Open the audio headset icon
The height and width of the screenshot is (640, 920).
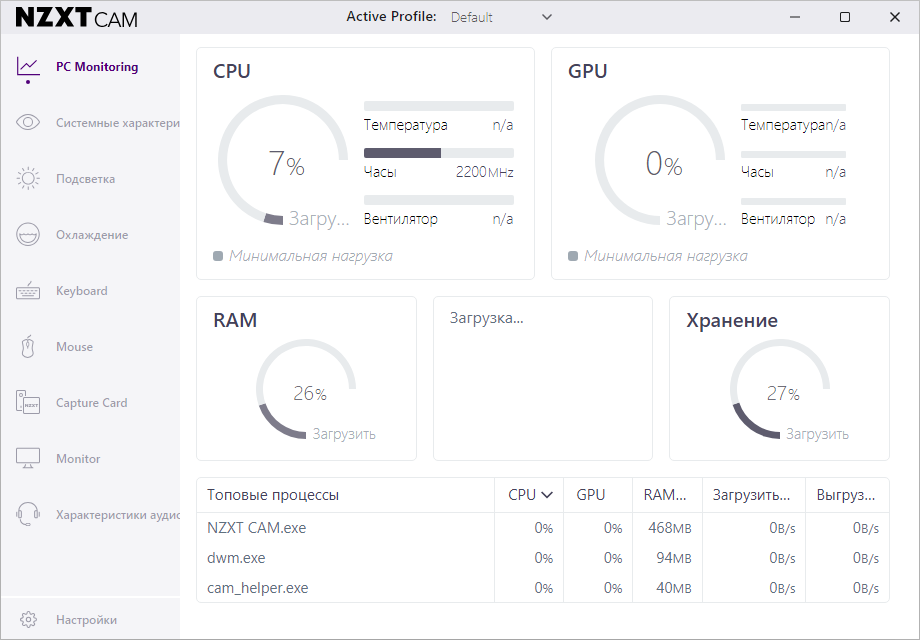pos(28,515)
